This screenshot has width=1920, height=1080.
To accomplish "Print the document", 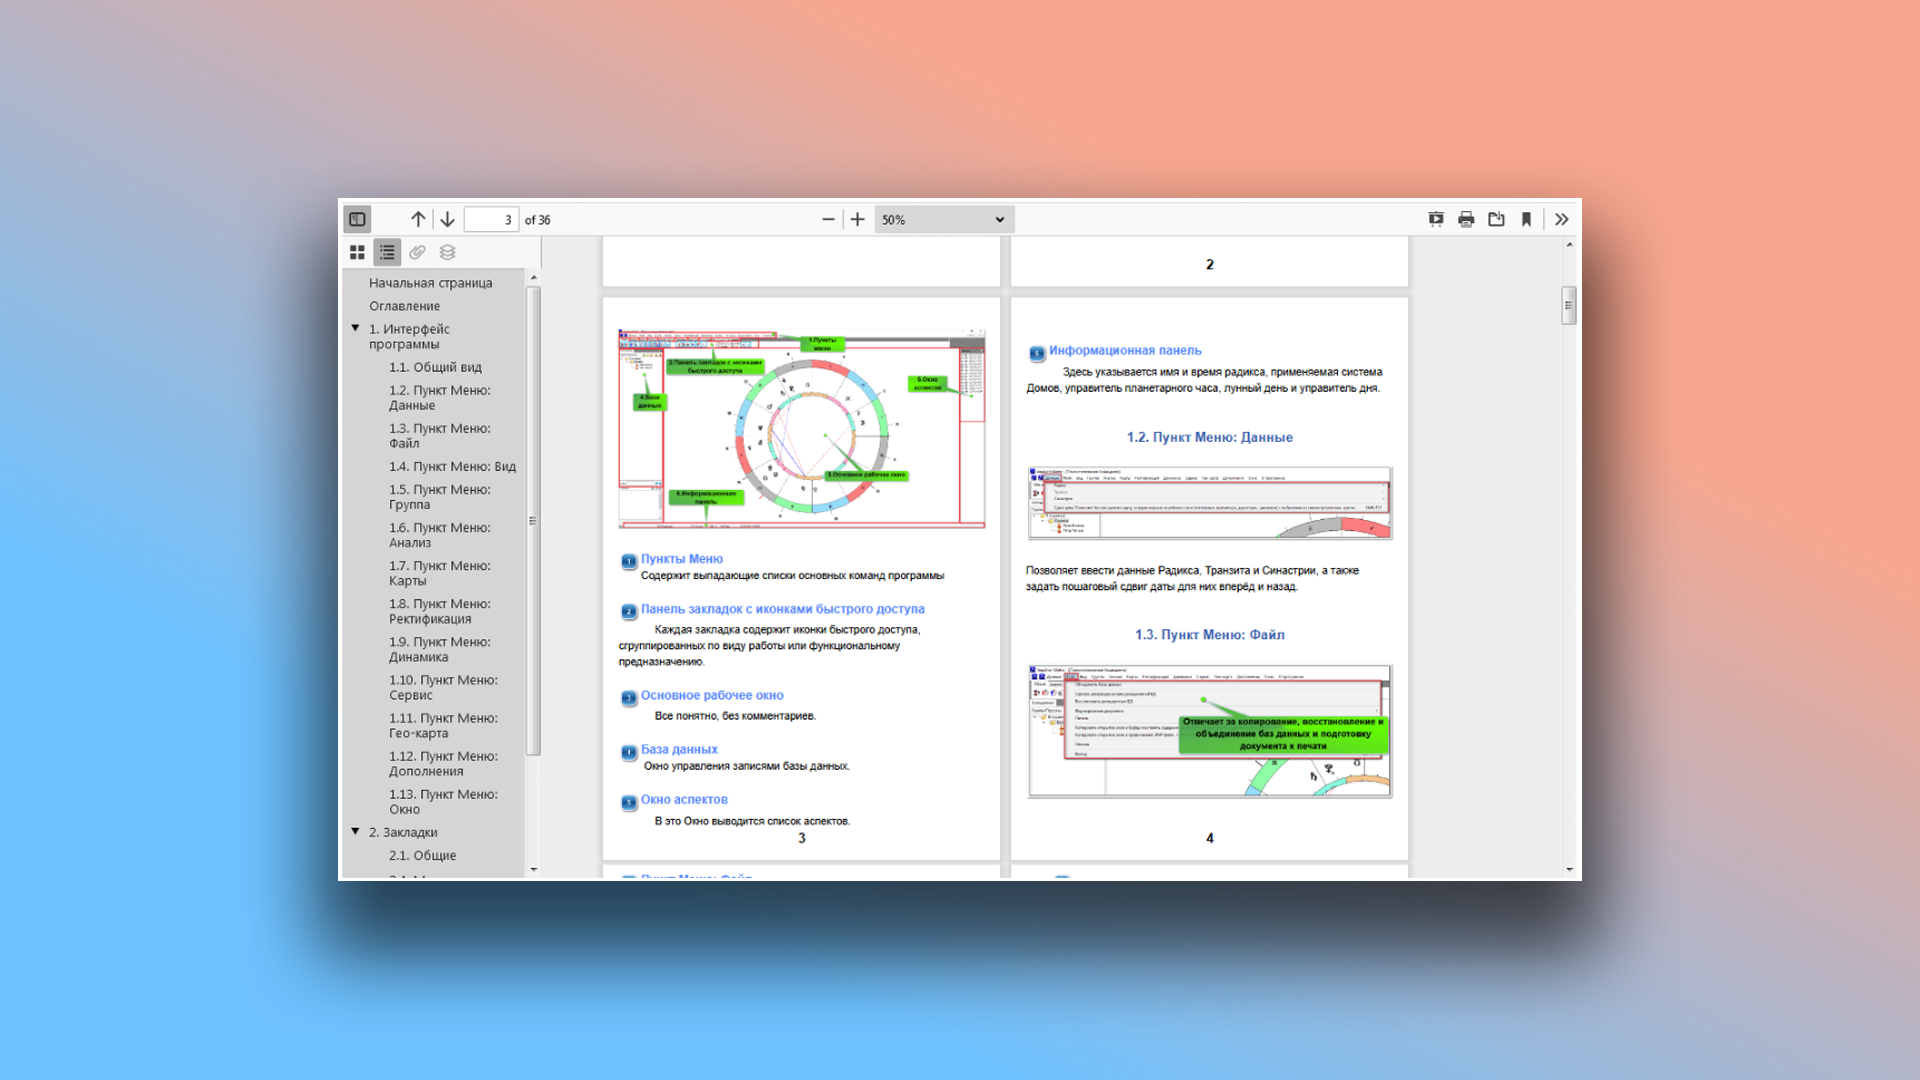I will click(1466, 219).
